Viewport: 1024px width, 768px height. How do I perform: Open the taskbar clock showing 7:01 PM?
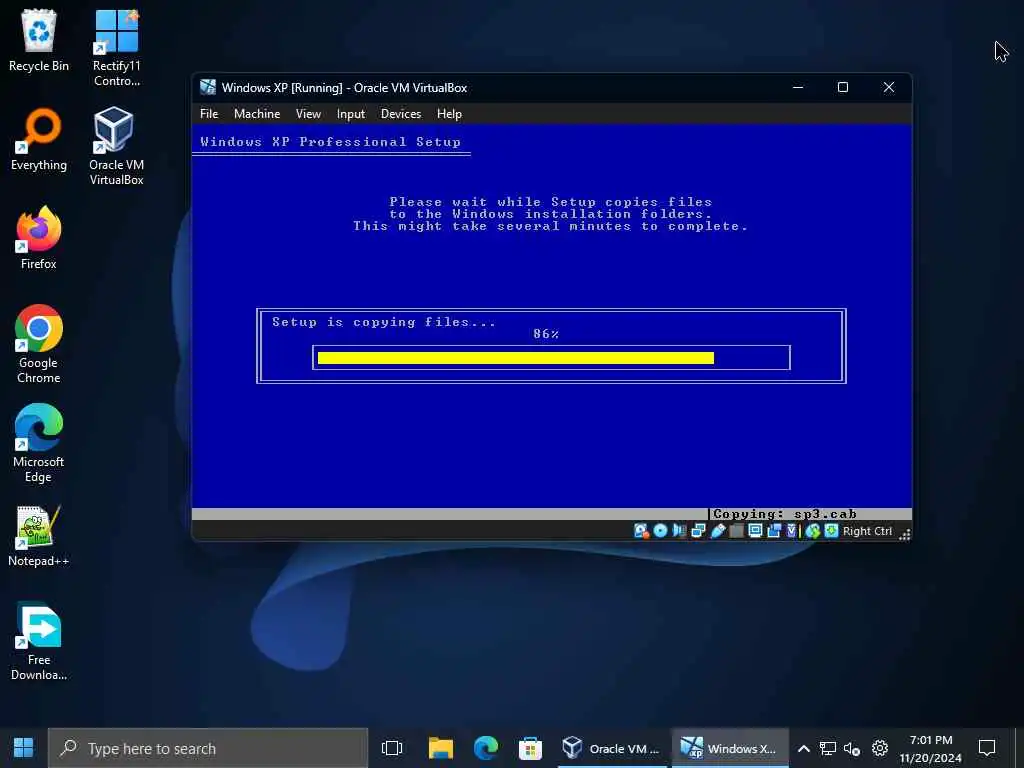click(x=931, y=748)
